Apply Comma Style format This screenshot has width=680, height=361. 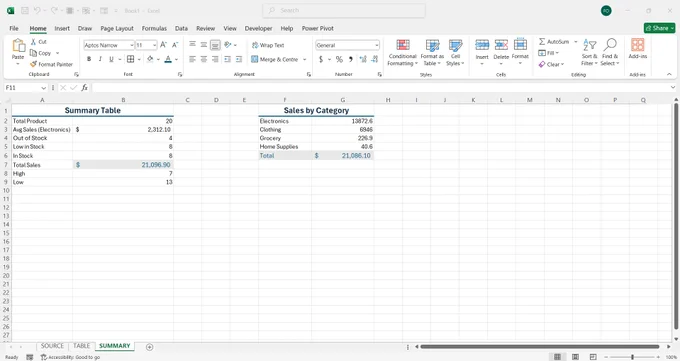[x=350, y=59]
